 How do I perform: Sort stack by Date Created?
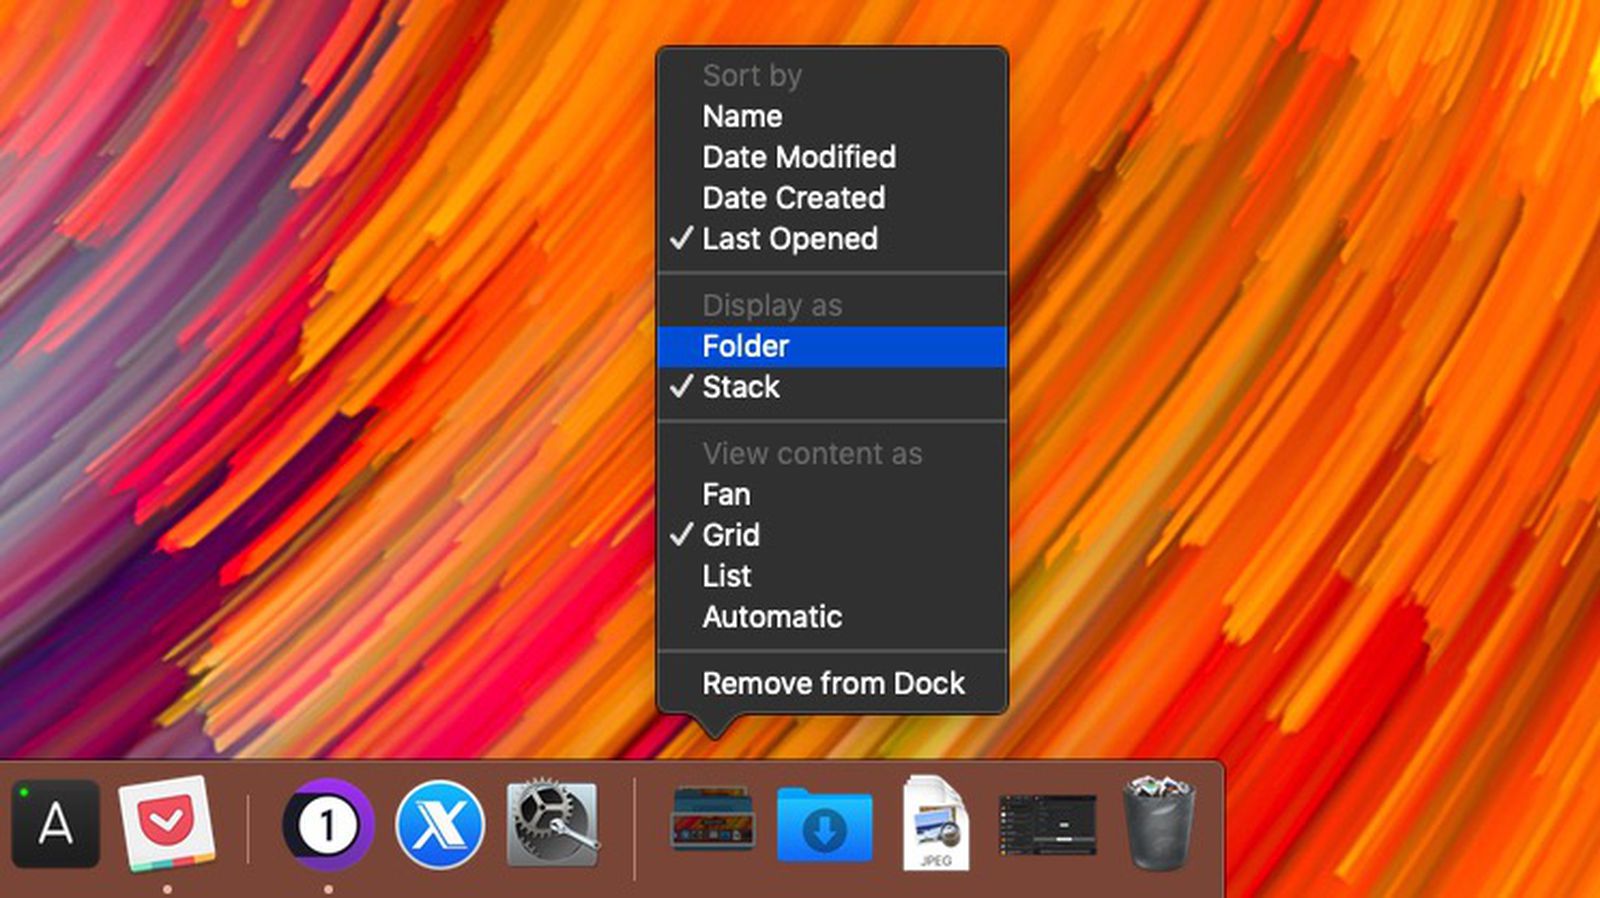(832, 198)
